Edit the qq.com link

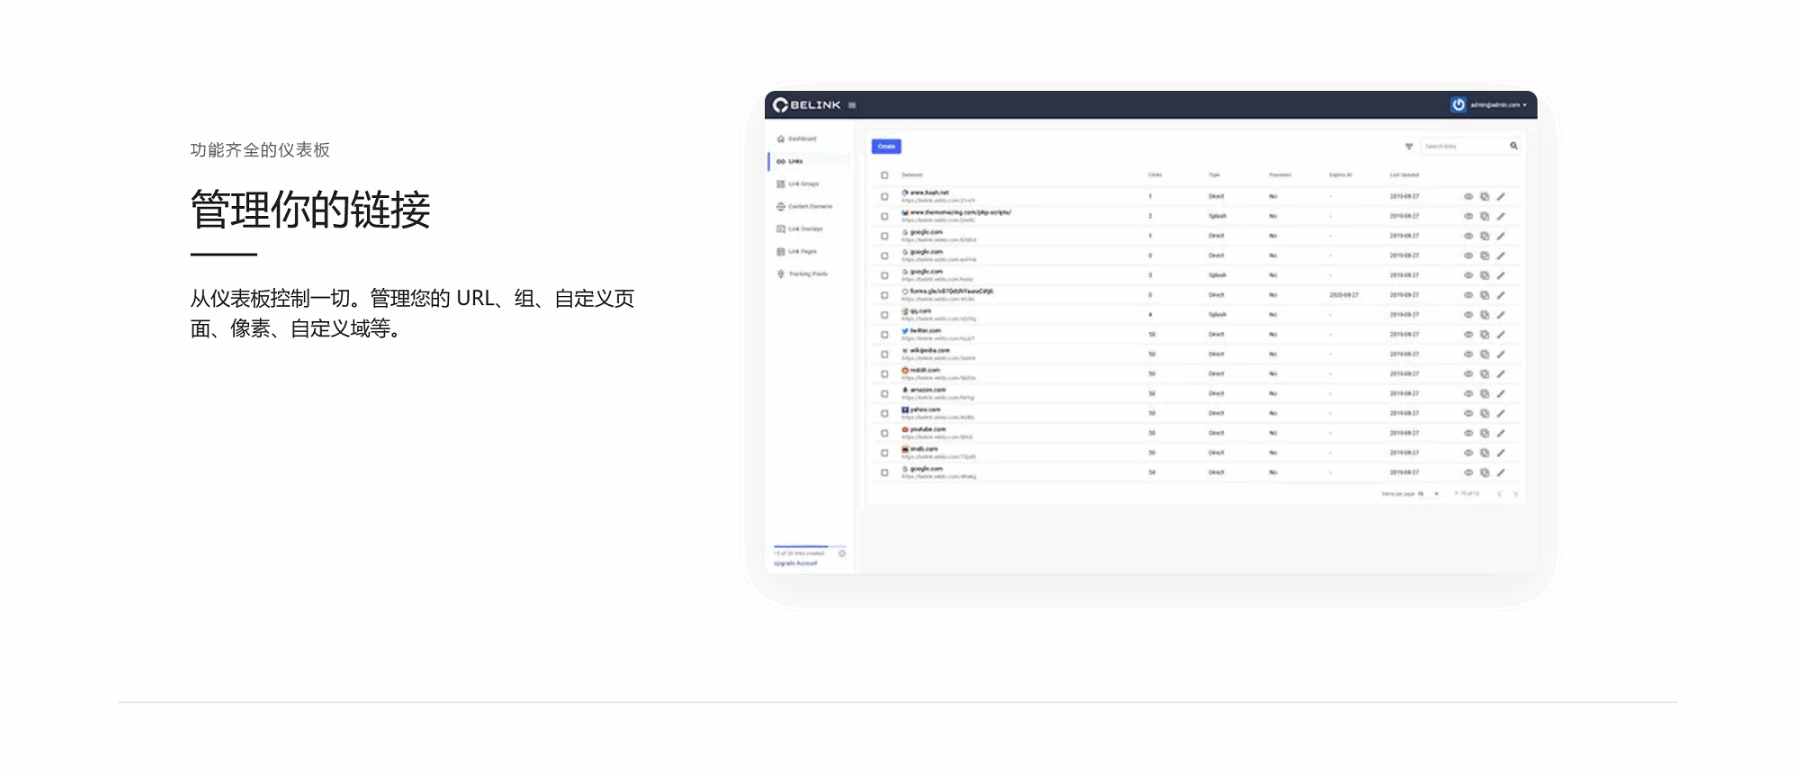click(1501, 315)
